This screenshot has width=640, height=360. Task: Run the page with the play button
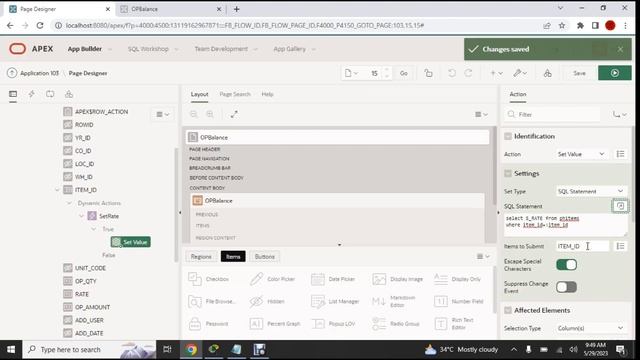tap(615, 73)
